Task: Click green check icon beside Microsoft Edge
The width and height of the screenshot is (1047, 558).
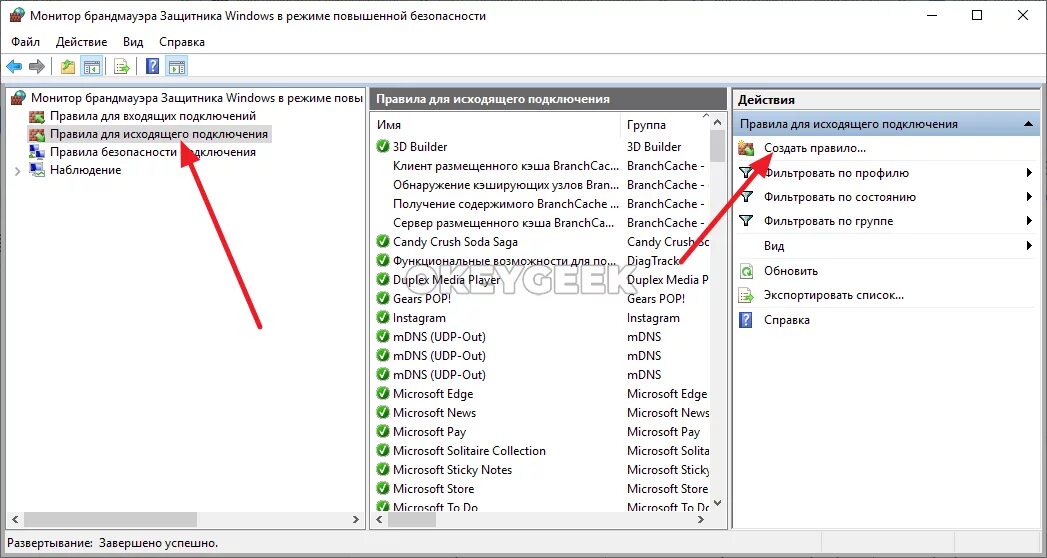Action: point(383,394)
